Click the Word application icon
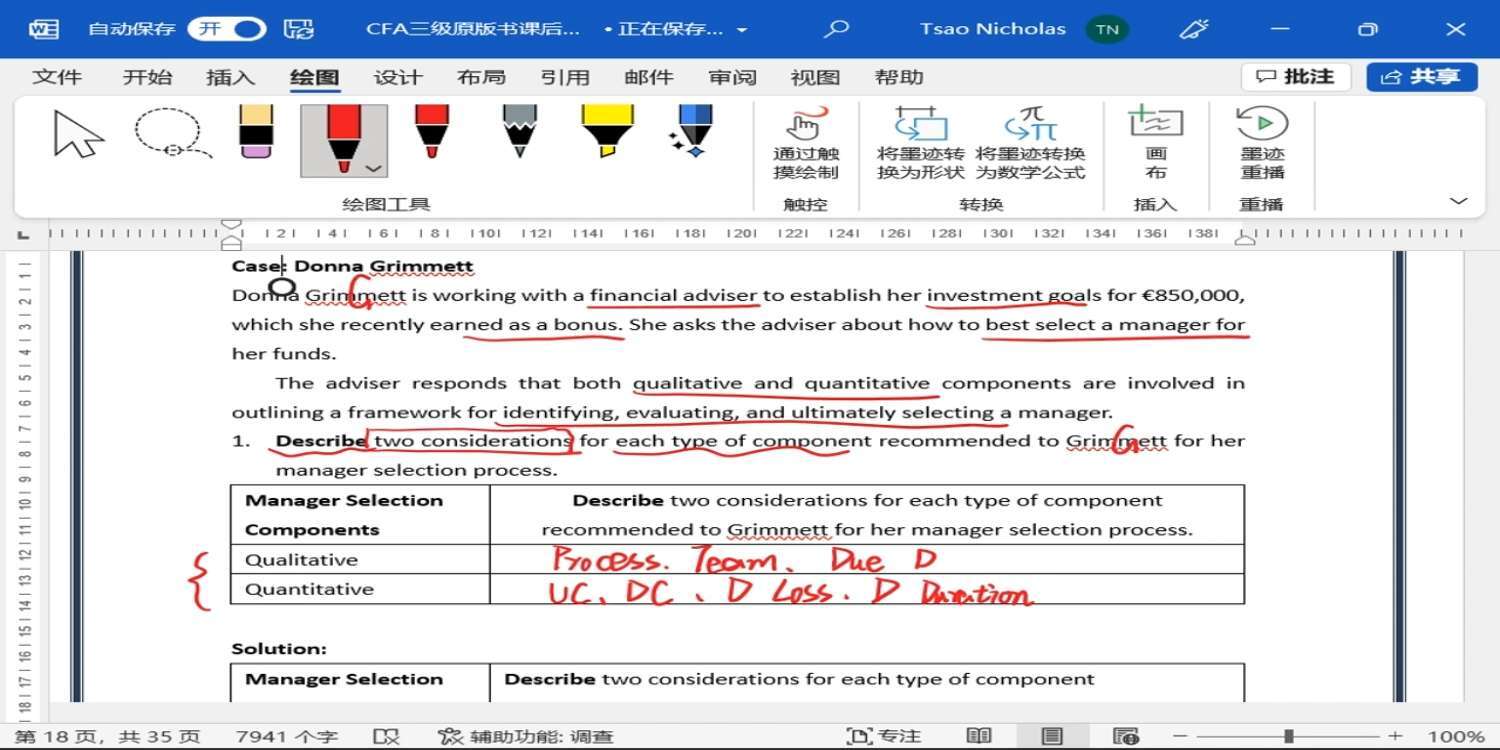The image size is (1500, 750). 44,29
